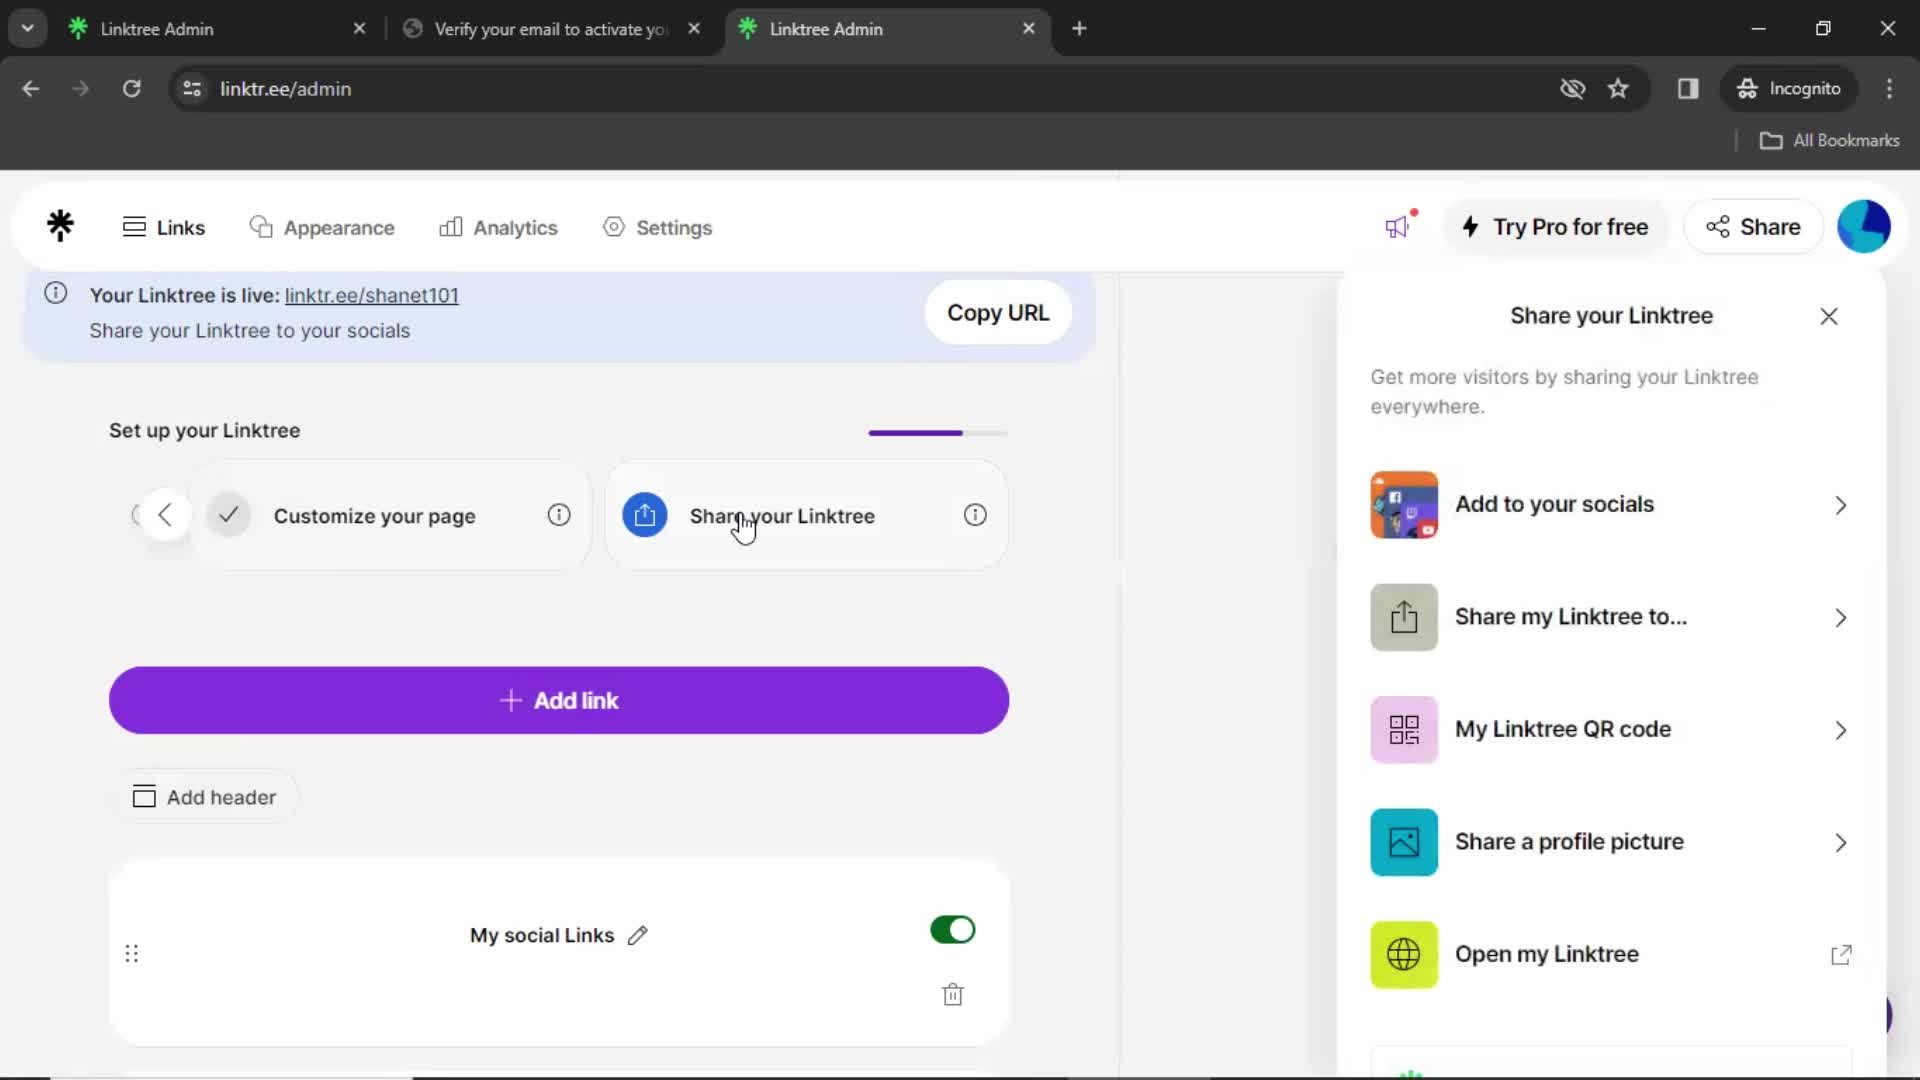The image size is (1920, 1080).
Task: Click the info icon beside Customize your page
Action: [x=559, y=515]
